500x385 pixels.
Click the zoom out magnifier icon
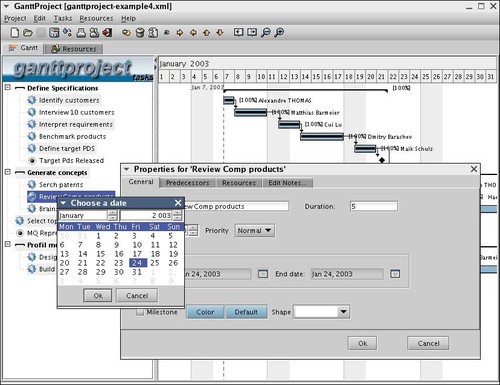266,32
